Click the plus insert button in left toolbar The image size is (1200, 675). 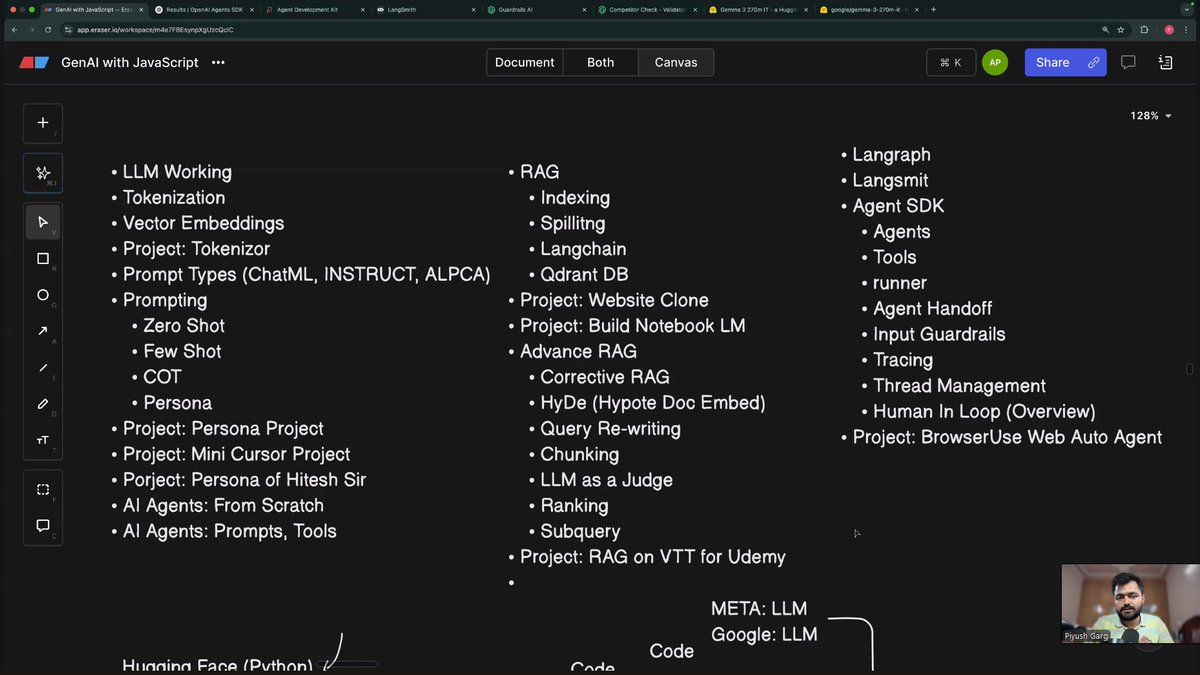pos(43,123)
